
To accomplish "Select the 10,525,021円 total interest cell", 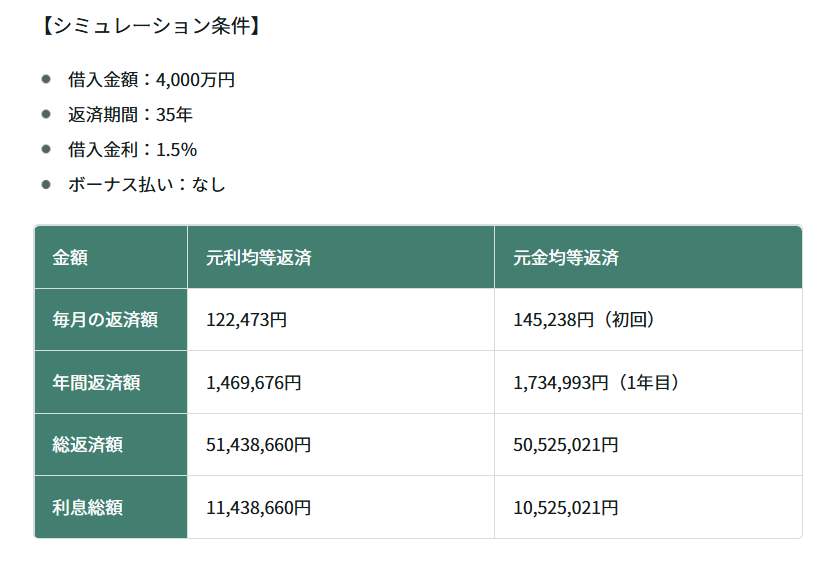I will tap(566, 508).
